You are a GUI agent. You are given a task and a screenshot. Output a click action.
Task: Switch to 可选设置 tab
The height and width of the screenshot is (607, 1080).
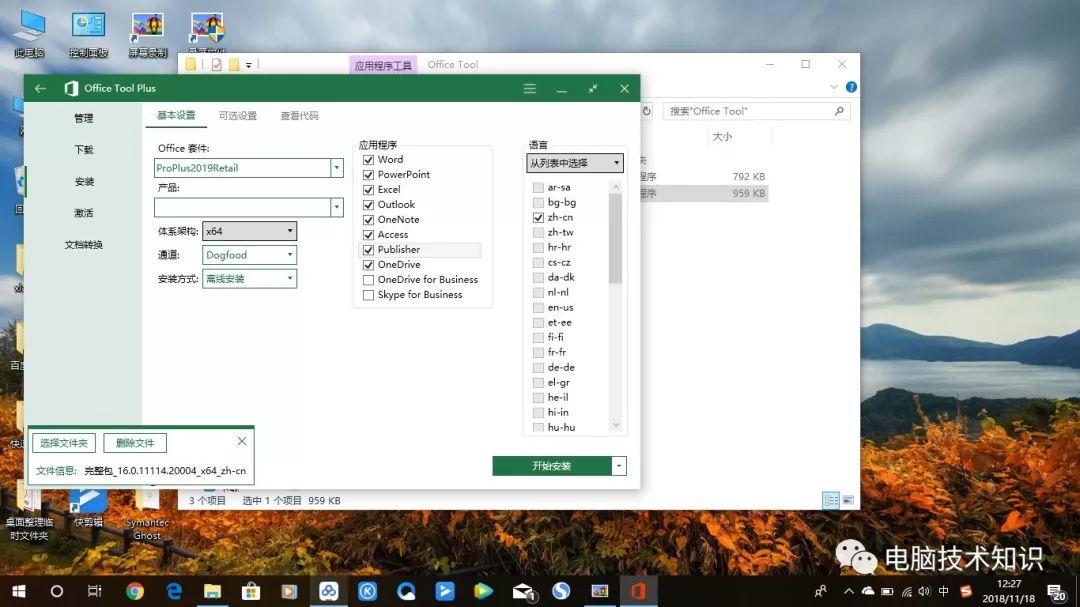click(238, 116)
